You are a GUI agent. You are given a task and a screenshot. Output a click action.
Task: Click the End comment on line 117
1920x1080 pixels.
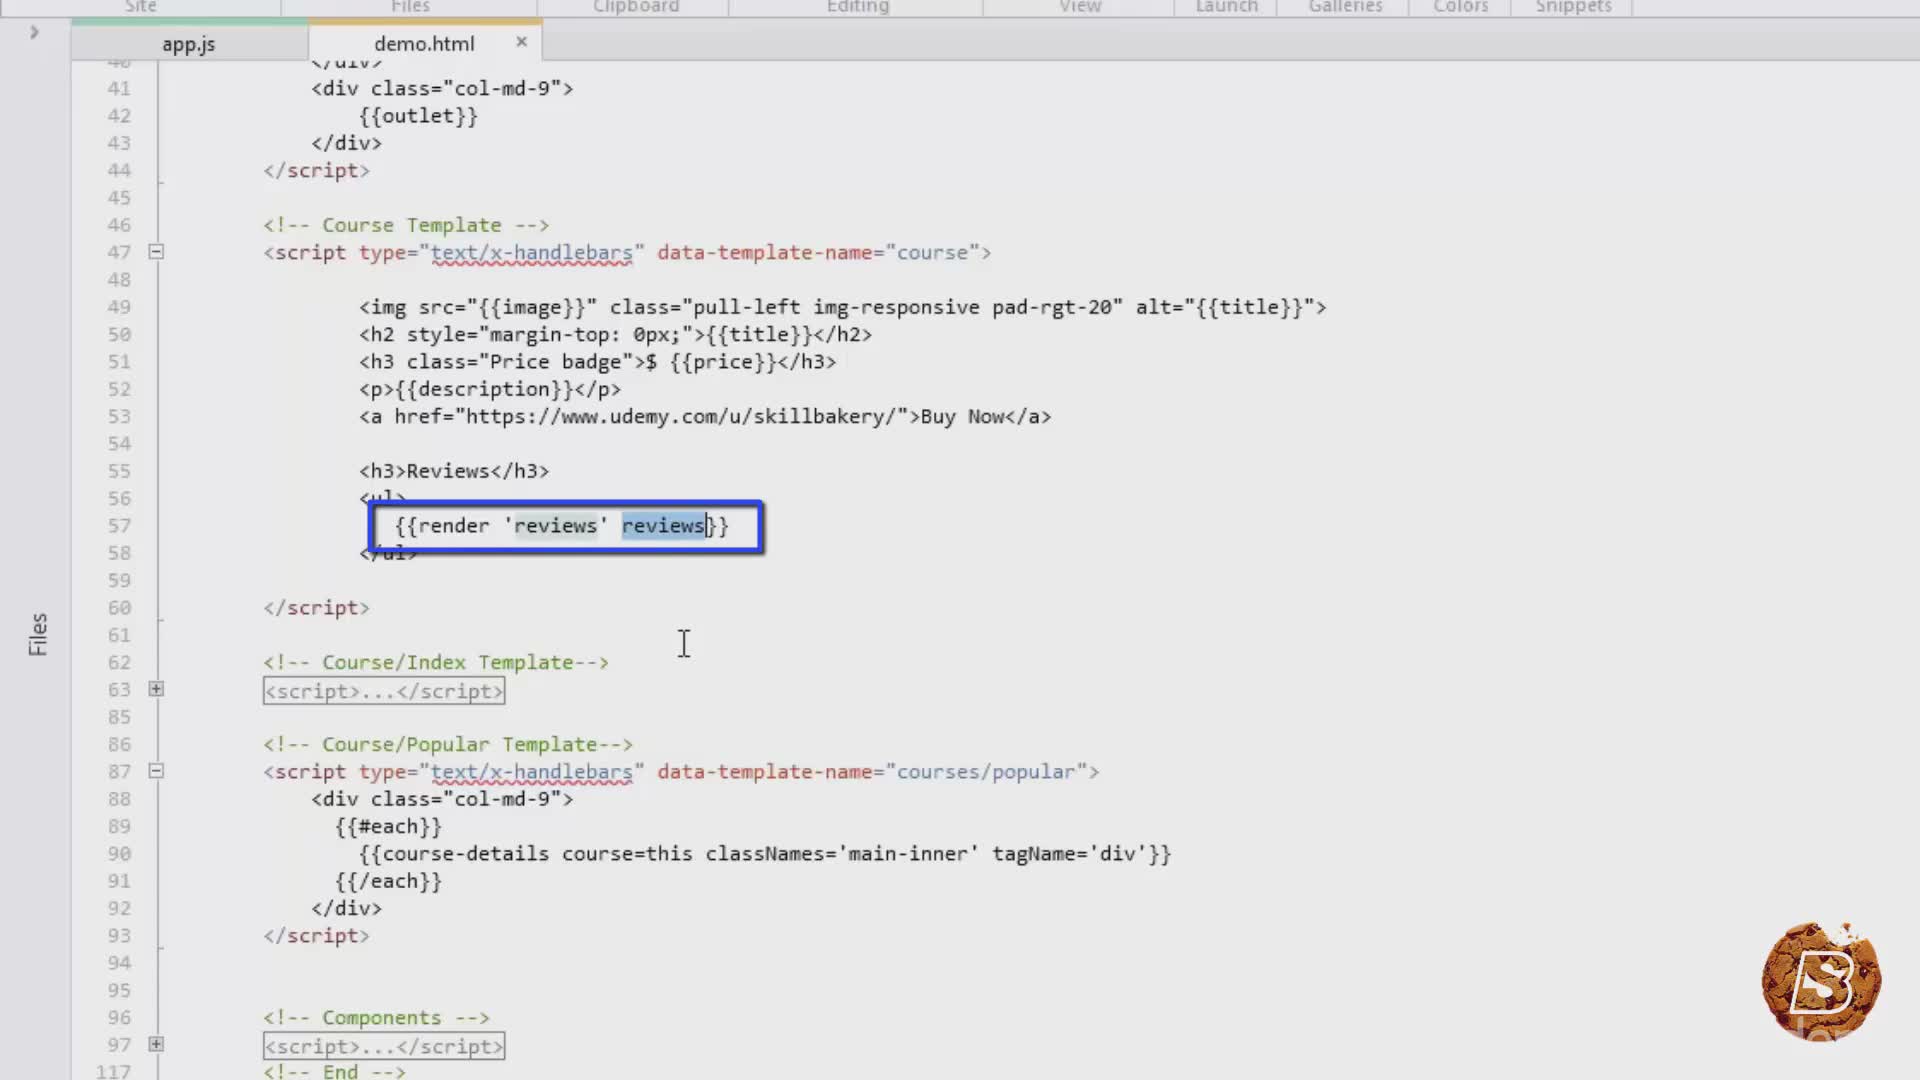tap(334, 1071)
